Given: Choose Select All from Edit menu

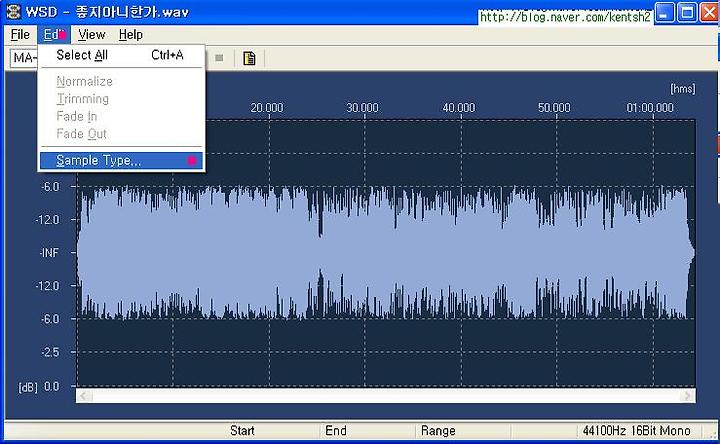Looking at the screenshot, I should pyautogui.click(x=121, y=55).
